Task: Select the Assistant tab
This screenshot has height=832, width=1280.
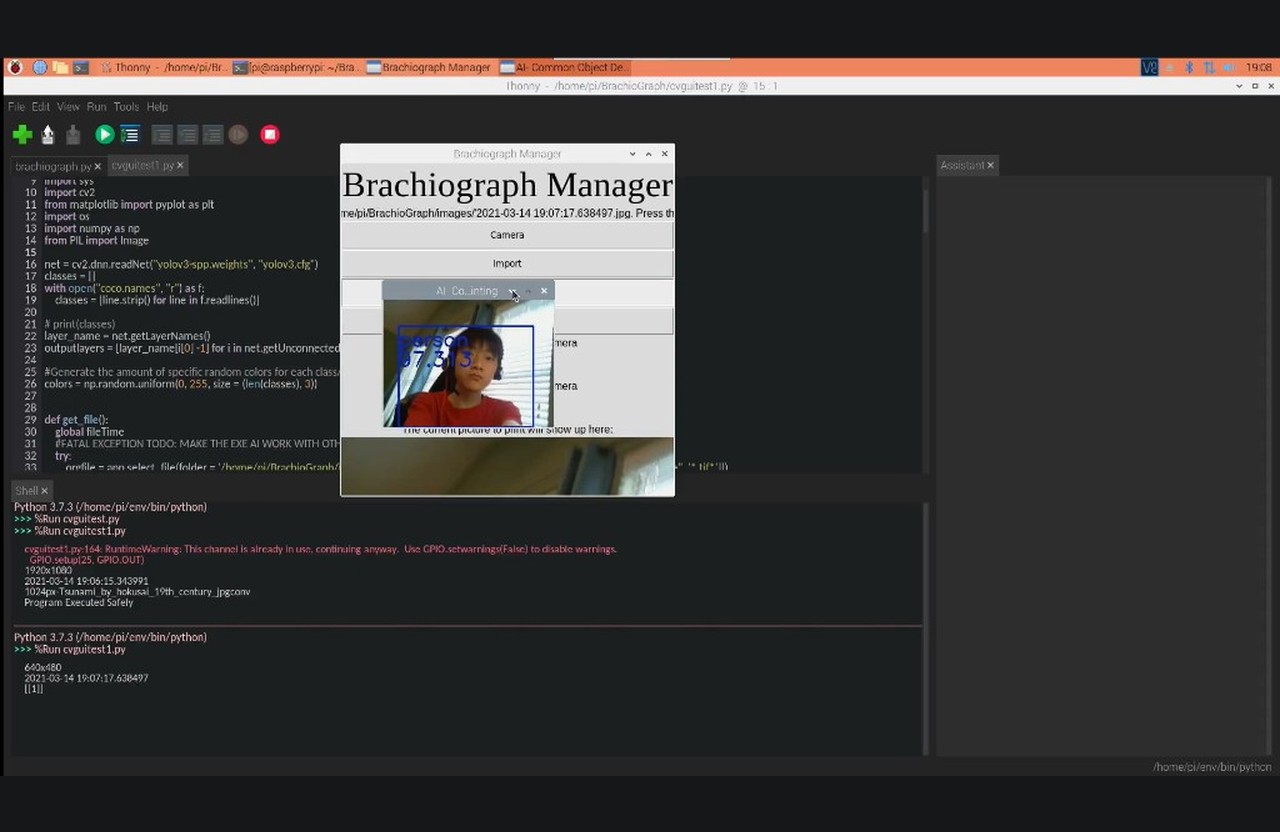Action: 962,165
